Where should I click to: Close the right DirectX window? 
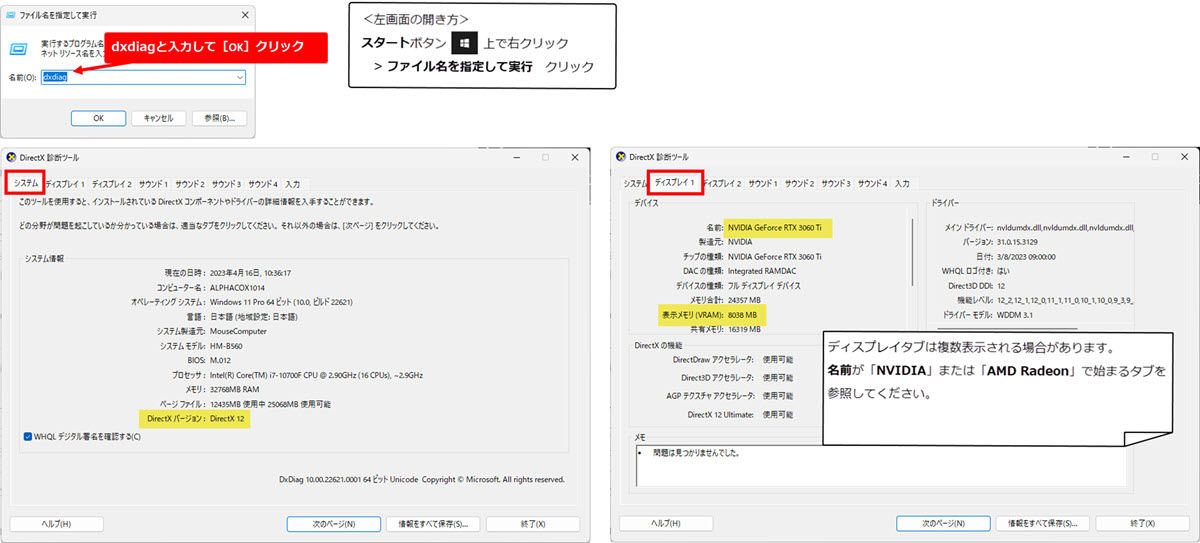[x=1183, y=157]
